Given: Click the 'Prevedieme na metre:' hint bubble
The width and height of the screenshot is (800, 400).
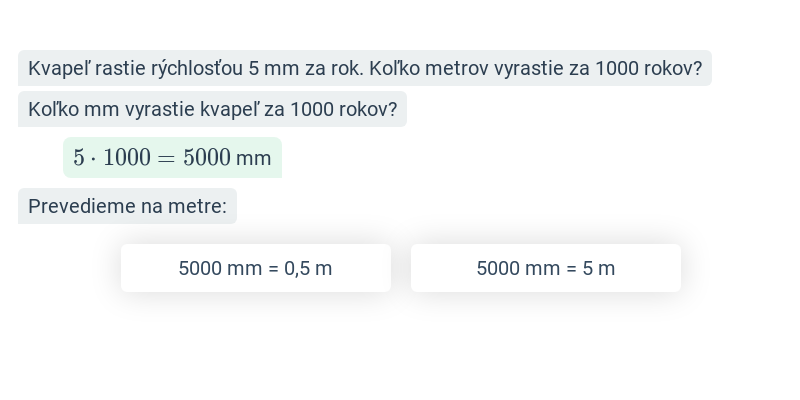Looking at the screenshot, I should pyautogui.click(x=128, y=206).
